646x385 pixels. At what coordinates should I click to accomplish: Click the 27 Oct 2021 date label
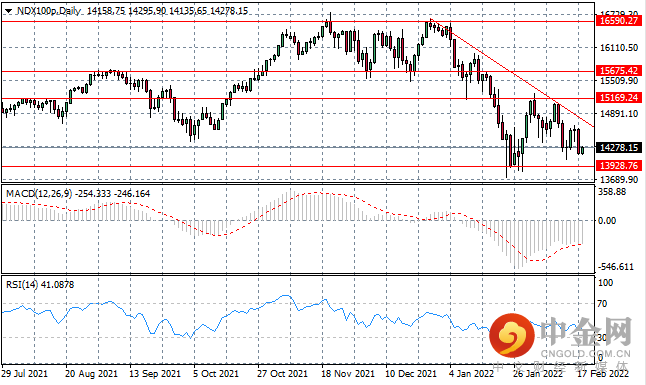coord(282,374)
